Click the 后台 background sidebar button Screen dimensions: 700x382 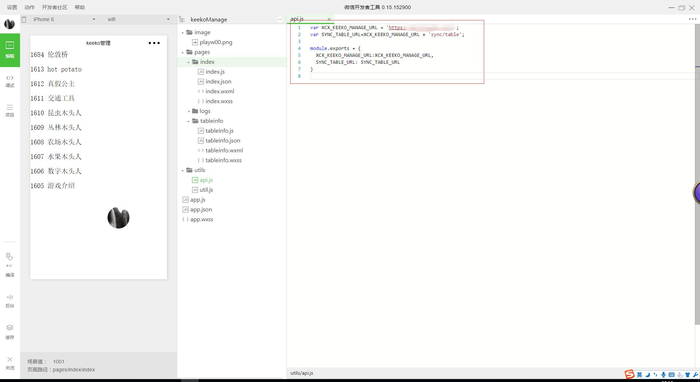pos(10,301)
